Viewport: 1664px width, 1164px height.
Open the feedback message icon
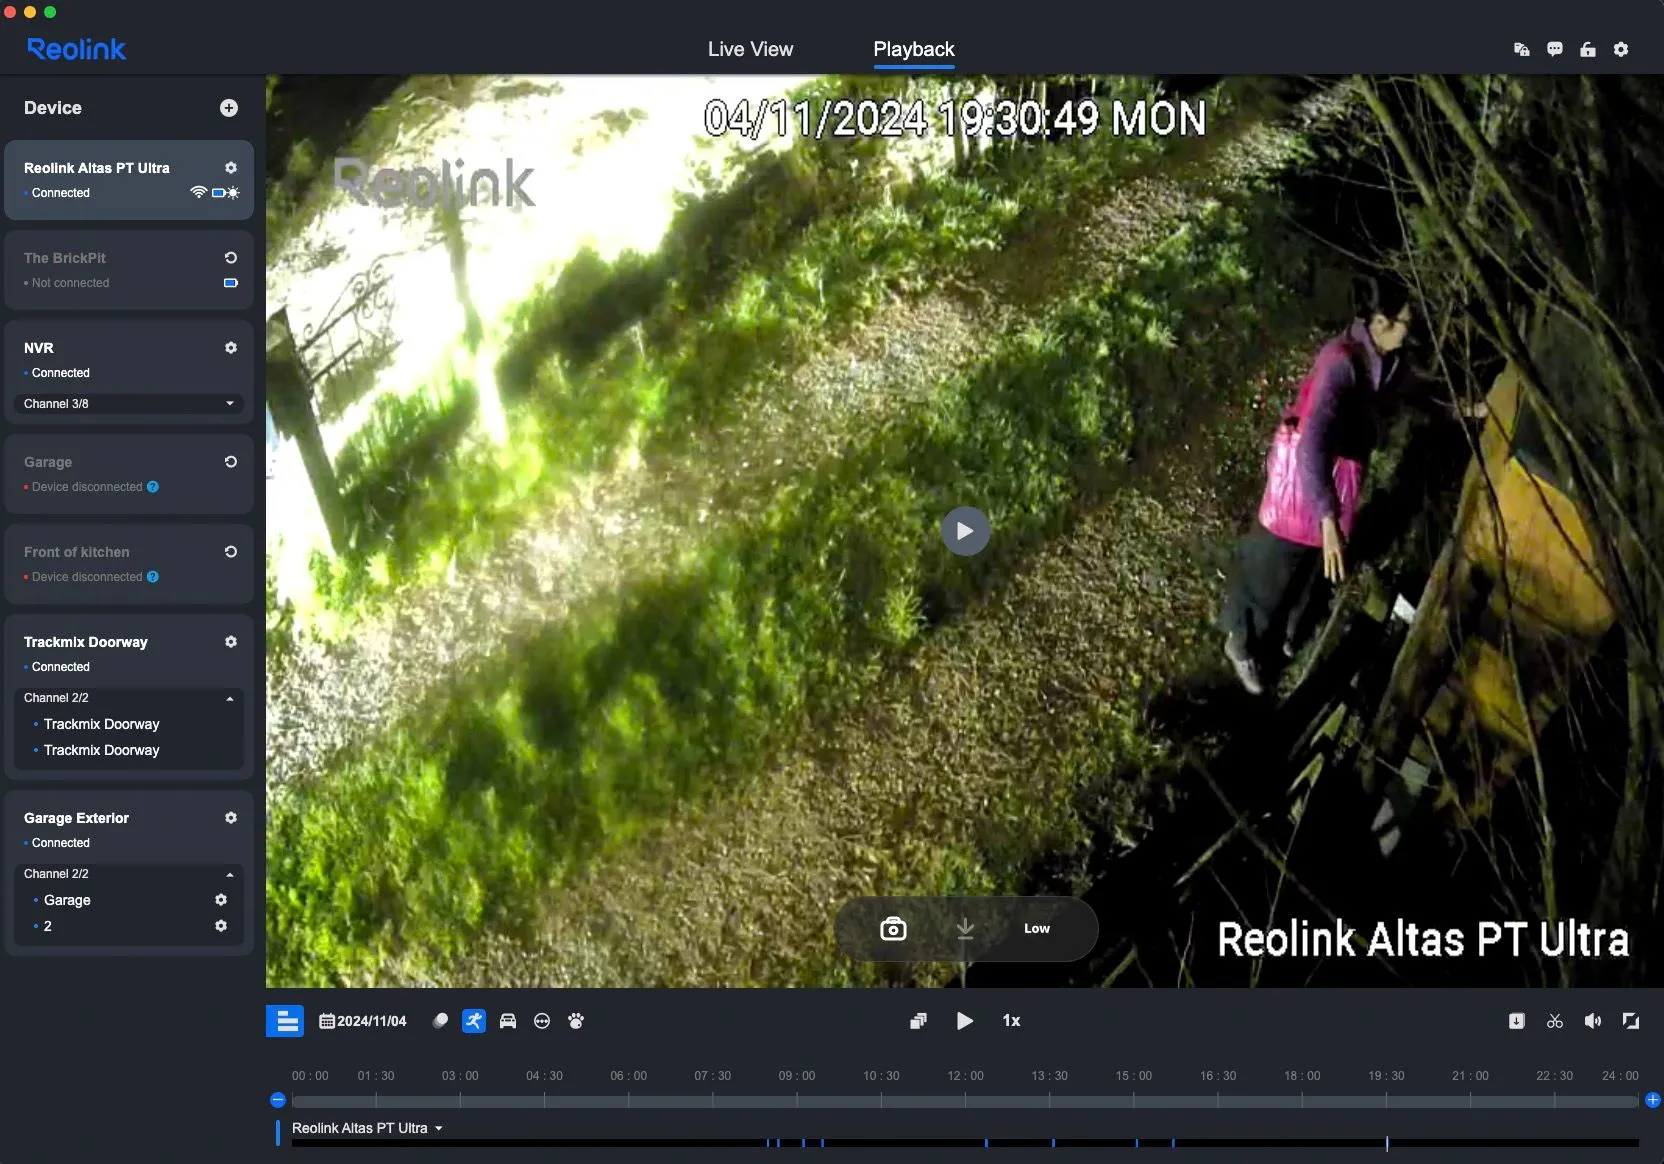click(1554, 49)
